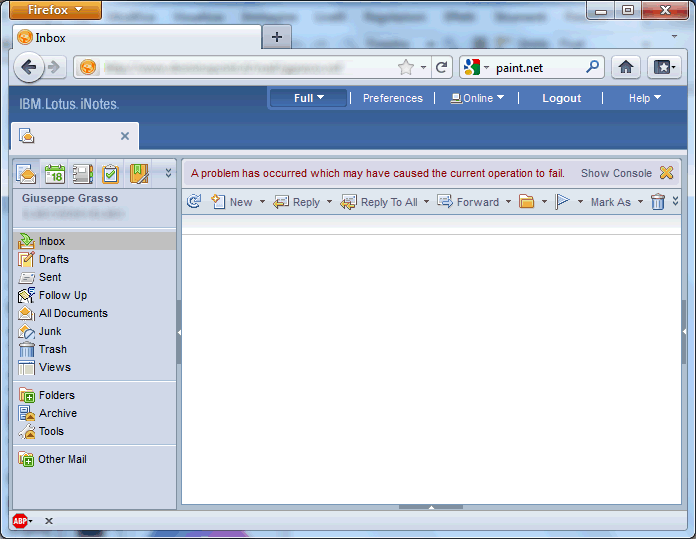696x539 pixels.
Task: Expand the right side panel handle
Action: [x=684, y=332]
